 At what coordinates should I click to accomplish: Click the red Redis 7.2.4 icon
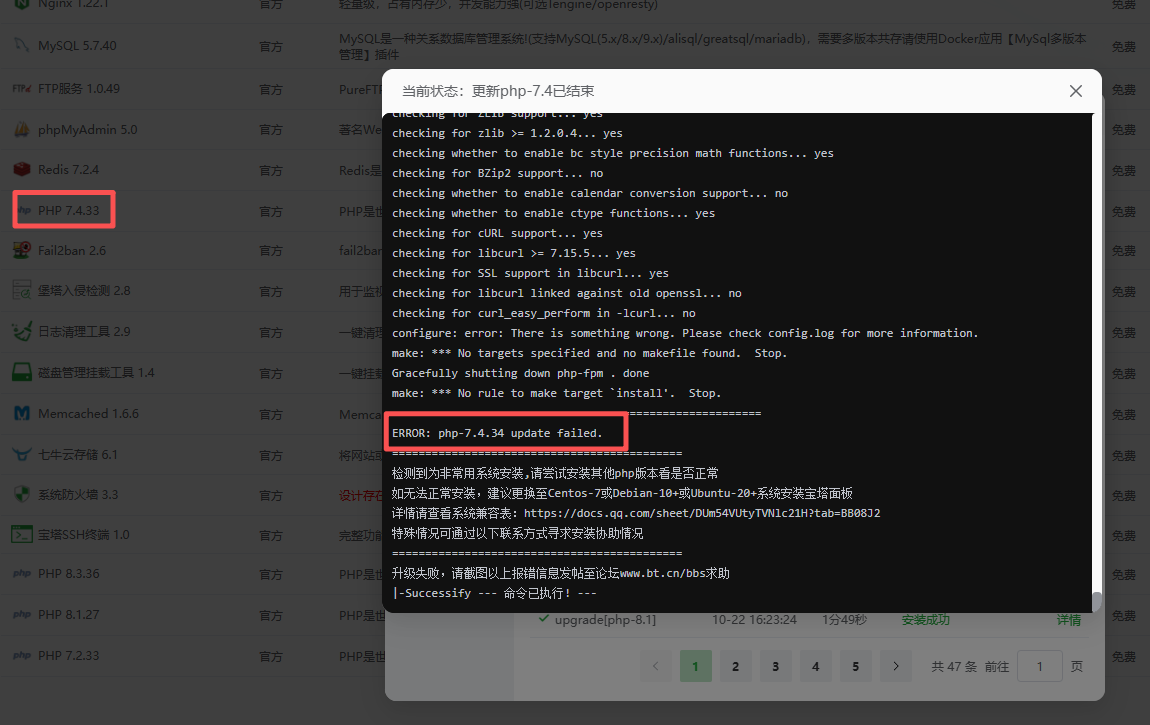tap(22, 169)
